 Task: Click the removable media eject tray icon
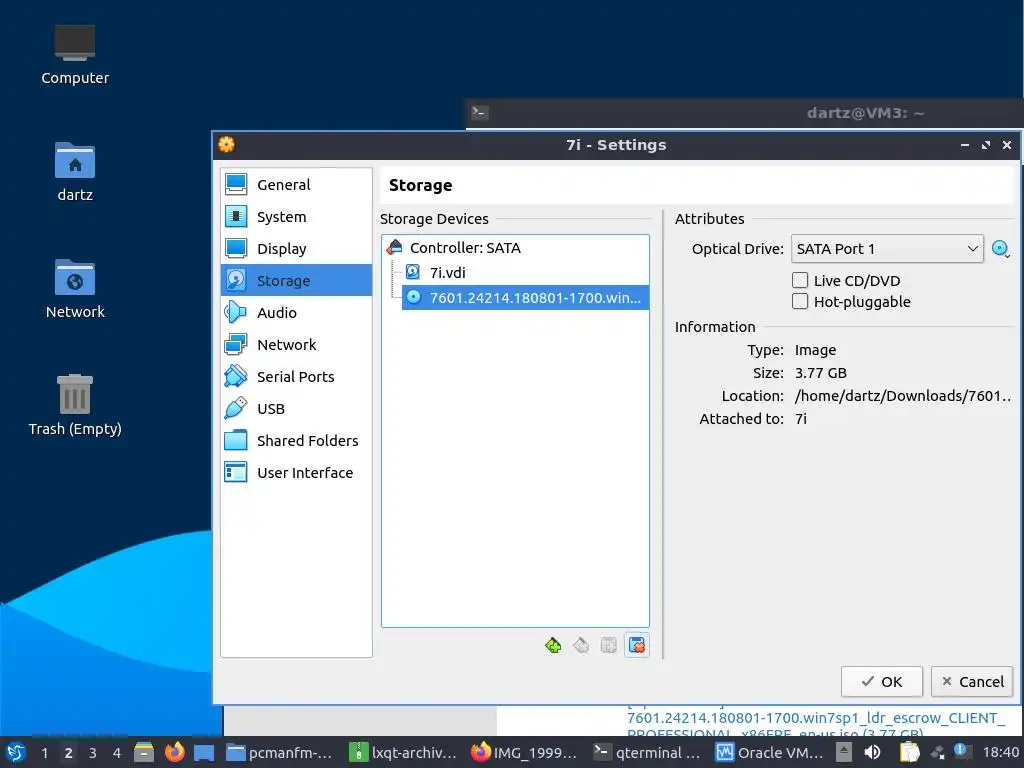844,753
